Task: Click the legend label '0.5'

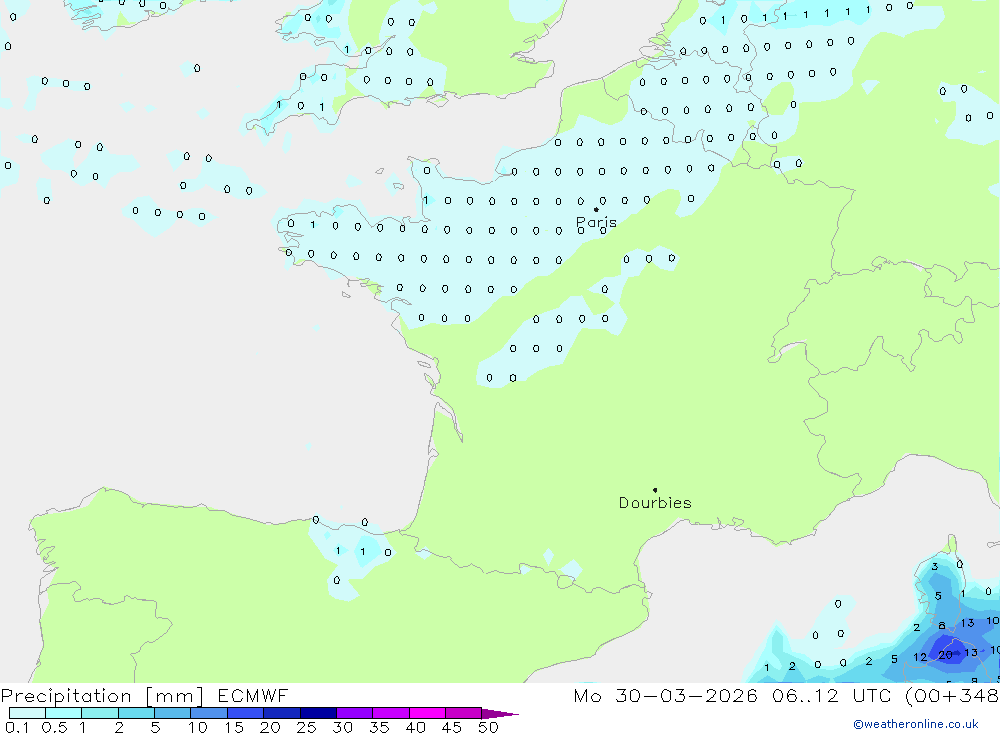Action: (54, 727)
